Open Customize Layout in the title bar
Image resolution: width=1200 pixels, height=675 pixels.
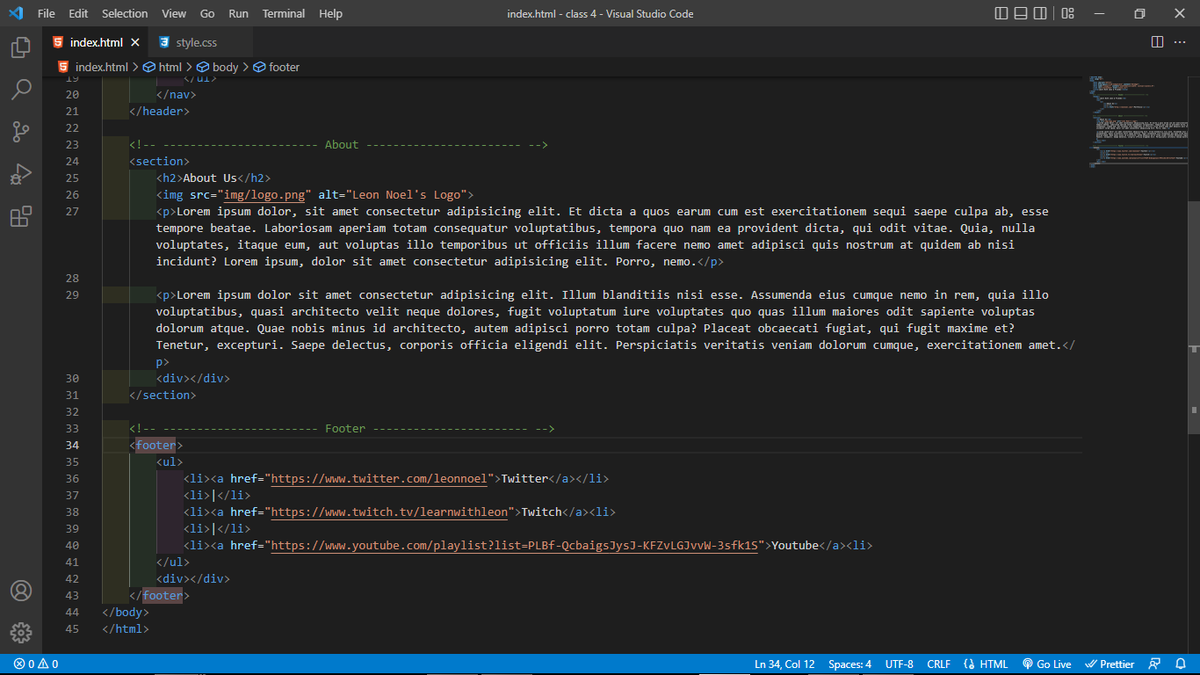click(x=1068, y=13)
